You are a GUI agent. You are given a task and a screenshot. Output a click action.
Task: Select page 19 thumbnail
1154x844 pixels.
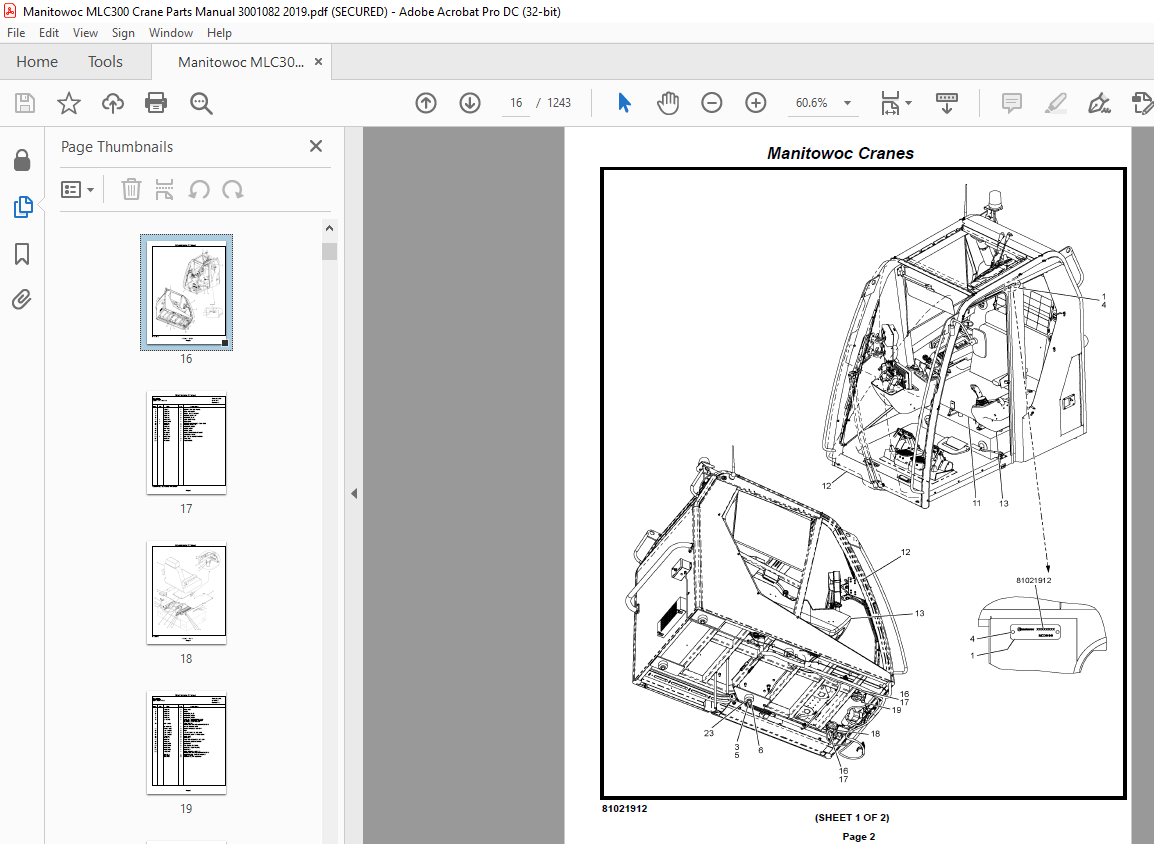coord(186,743)
